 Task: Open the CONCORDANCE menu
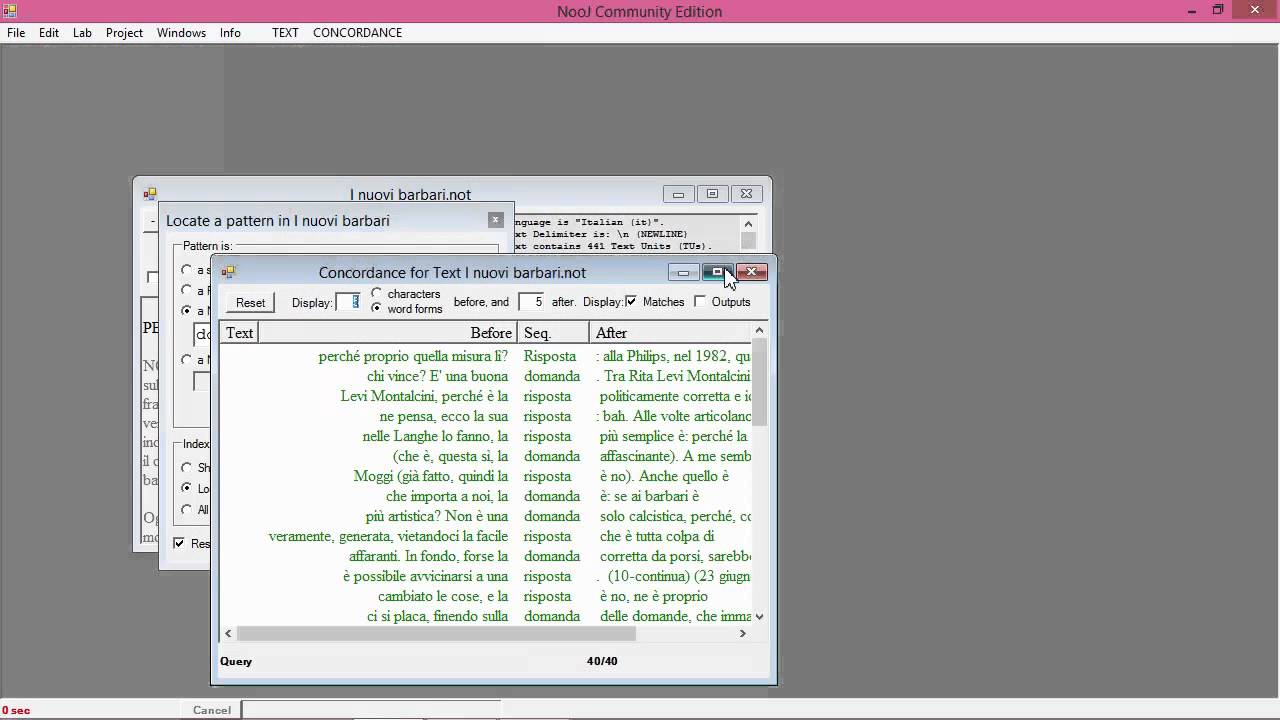point(357,32)
